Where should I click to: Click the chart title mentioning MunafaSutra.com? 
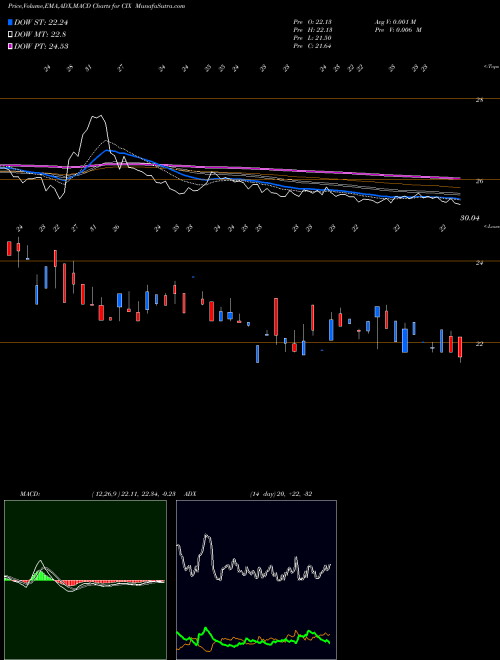point(96,6)
